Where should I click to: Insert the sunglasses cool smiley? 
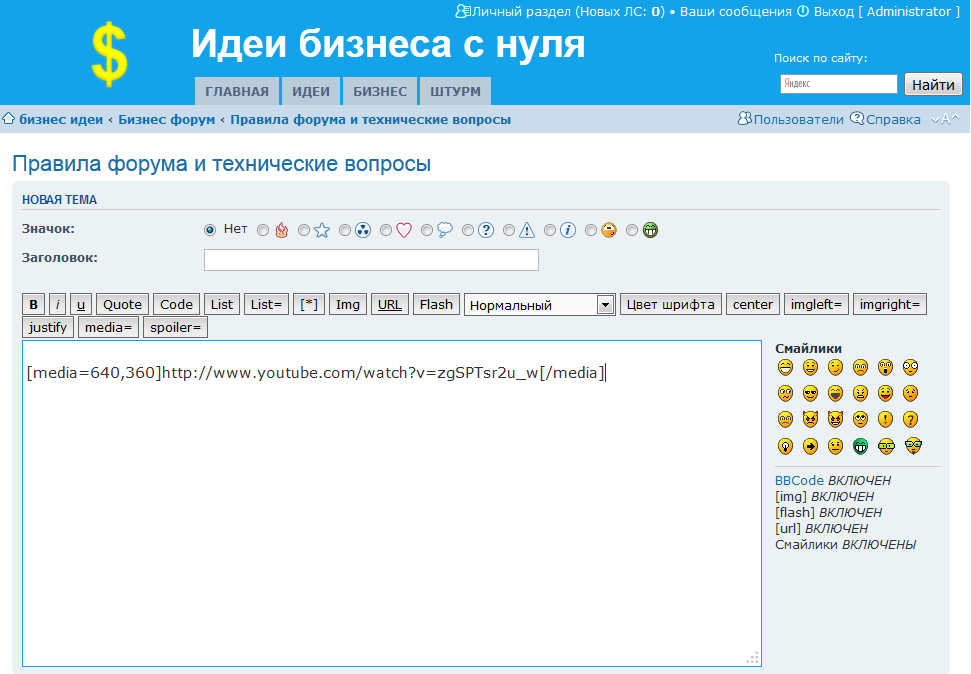click(810, 394)
